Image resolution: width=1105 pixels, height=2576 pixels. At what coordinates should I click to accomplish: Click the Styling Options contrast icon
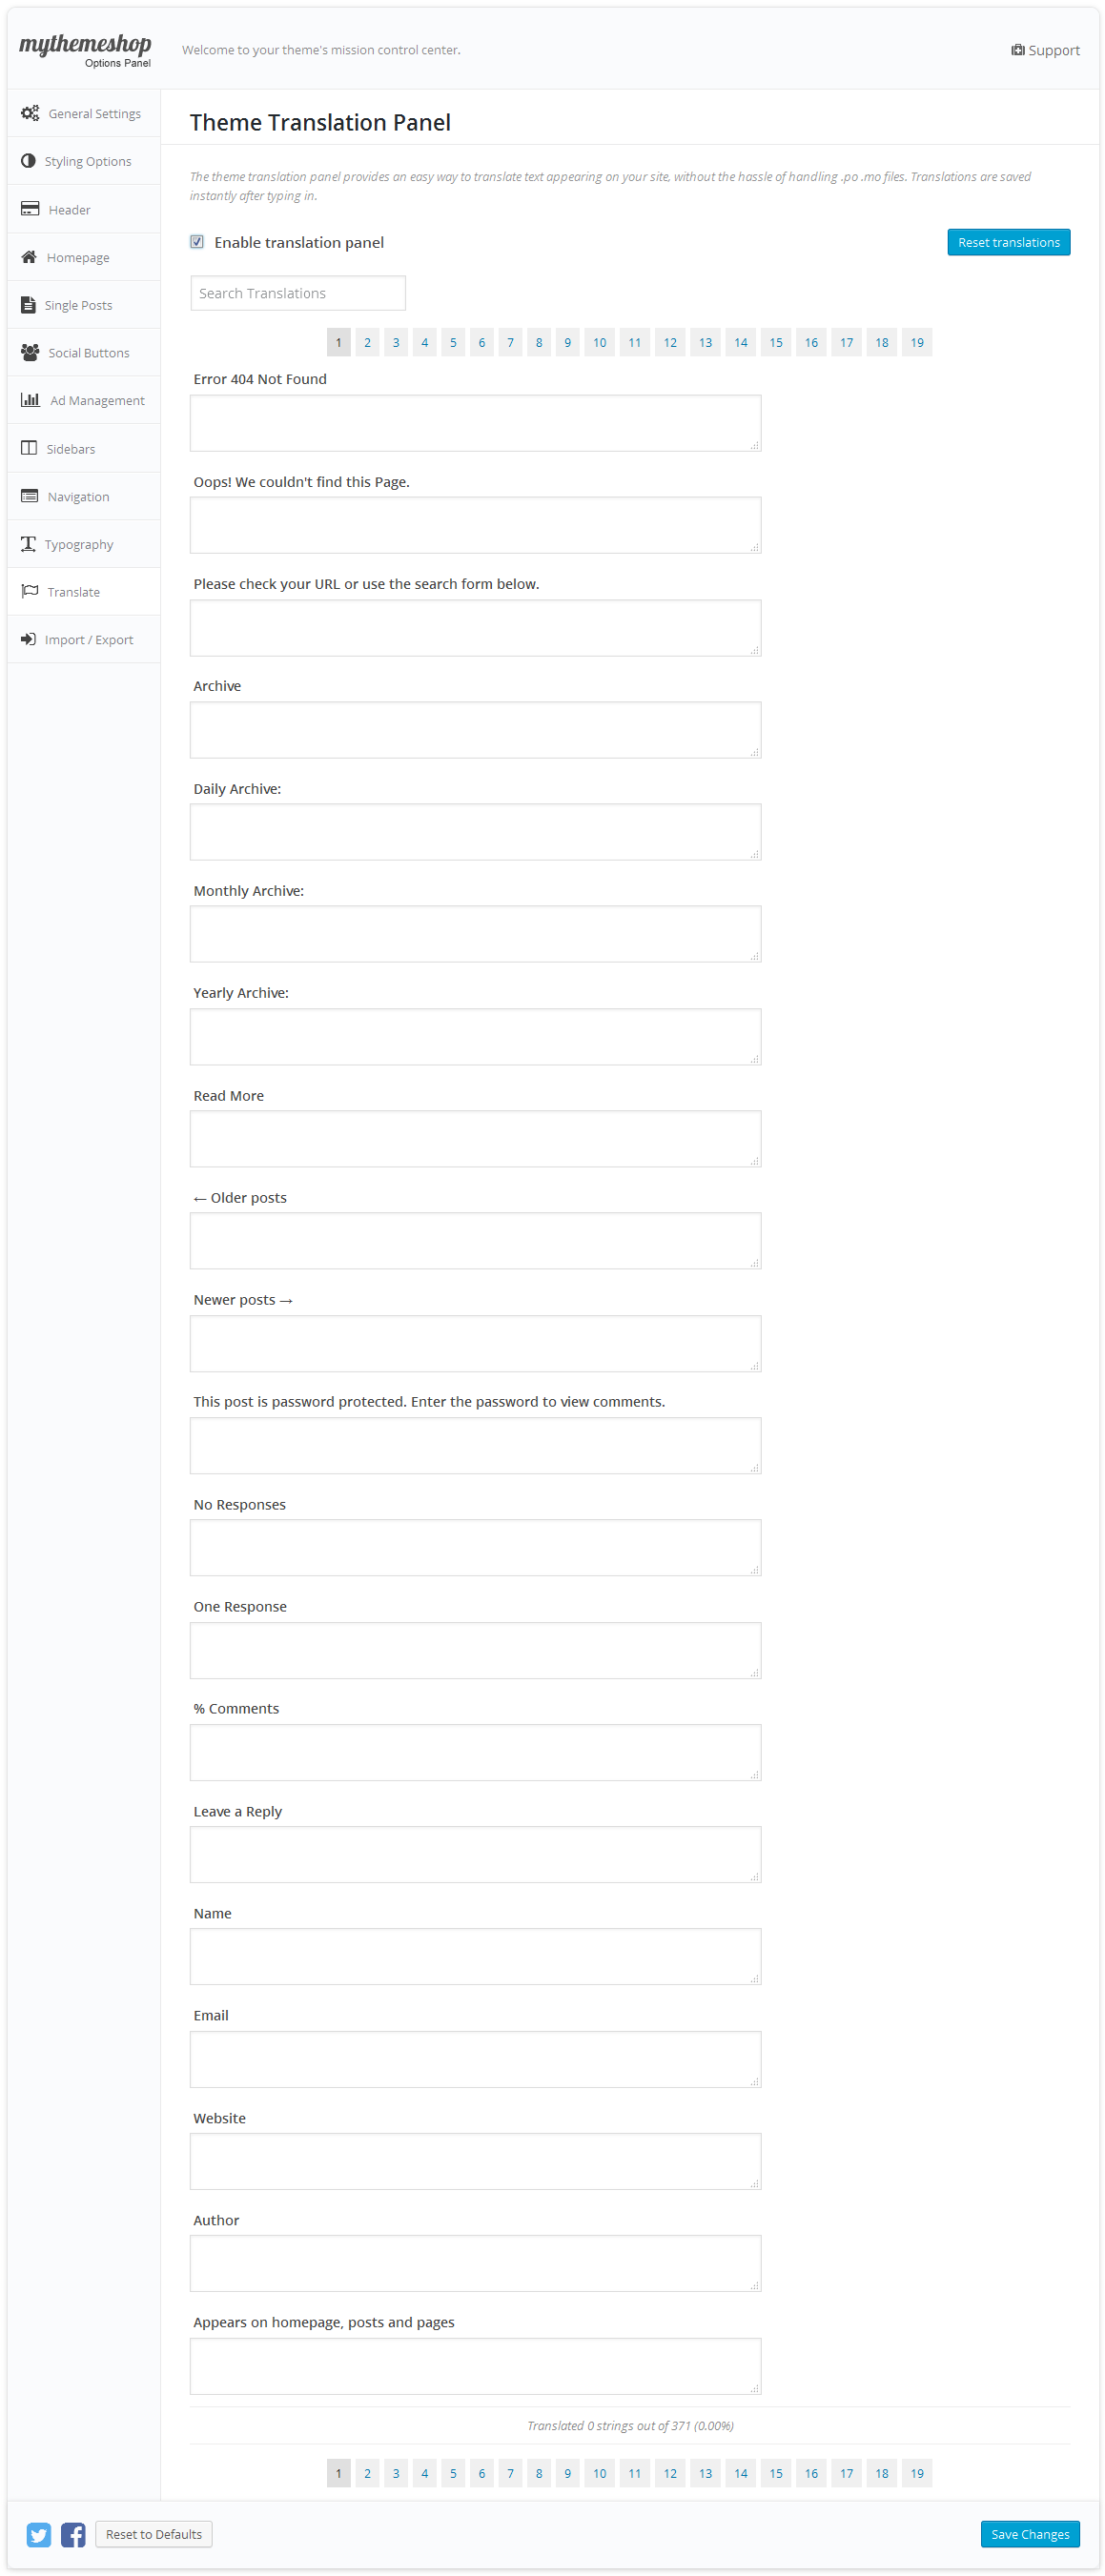coord(28,161)
